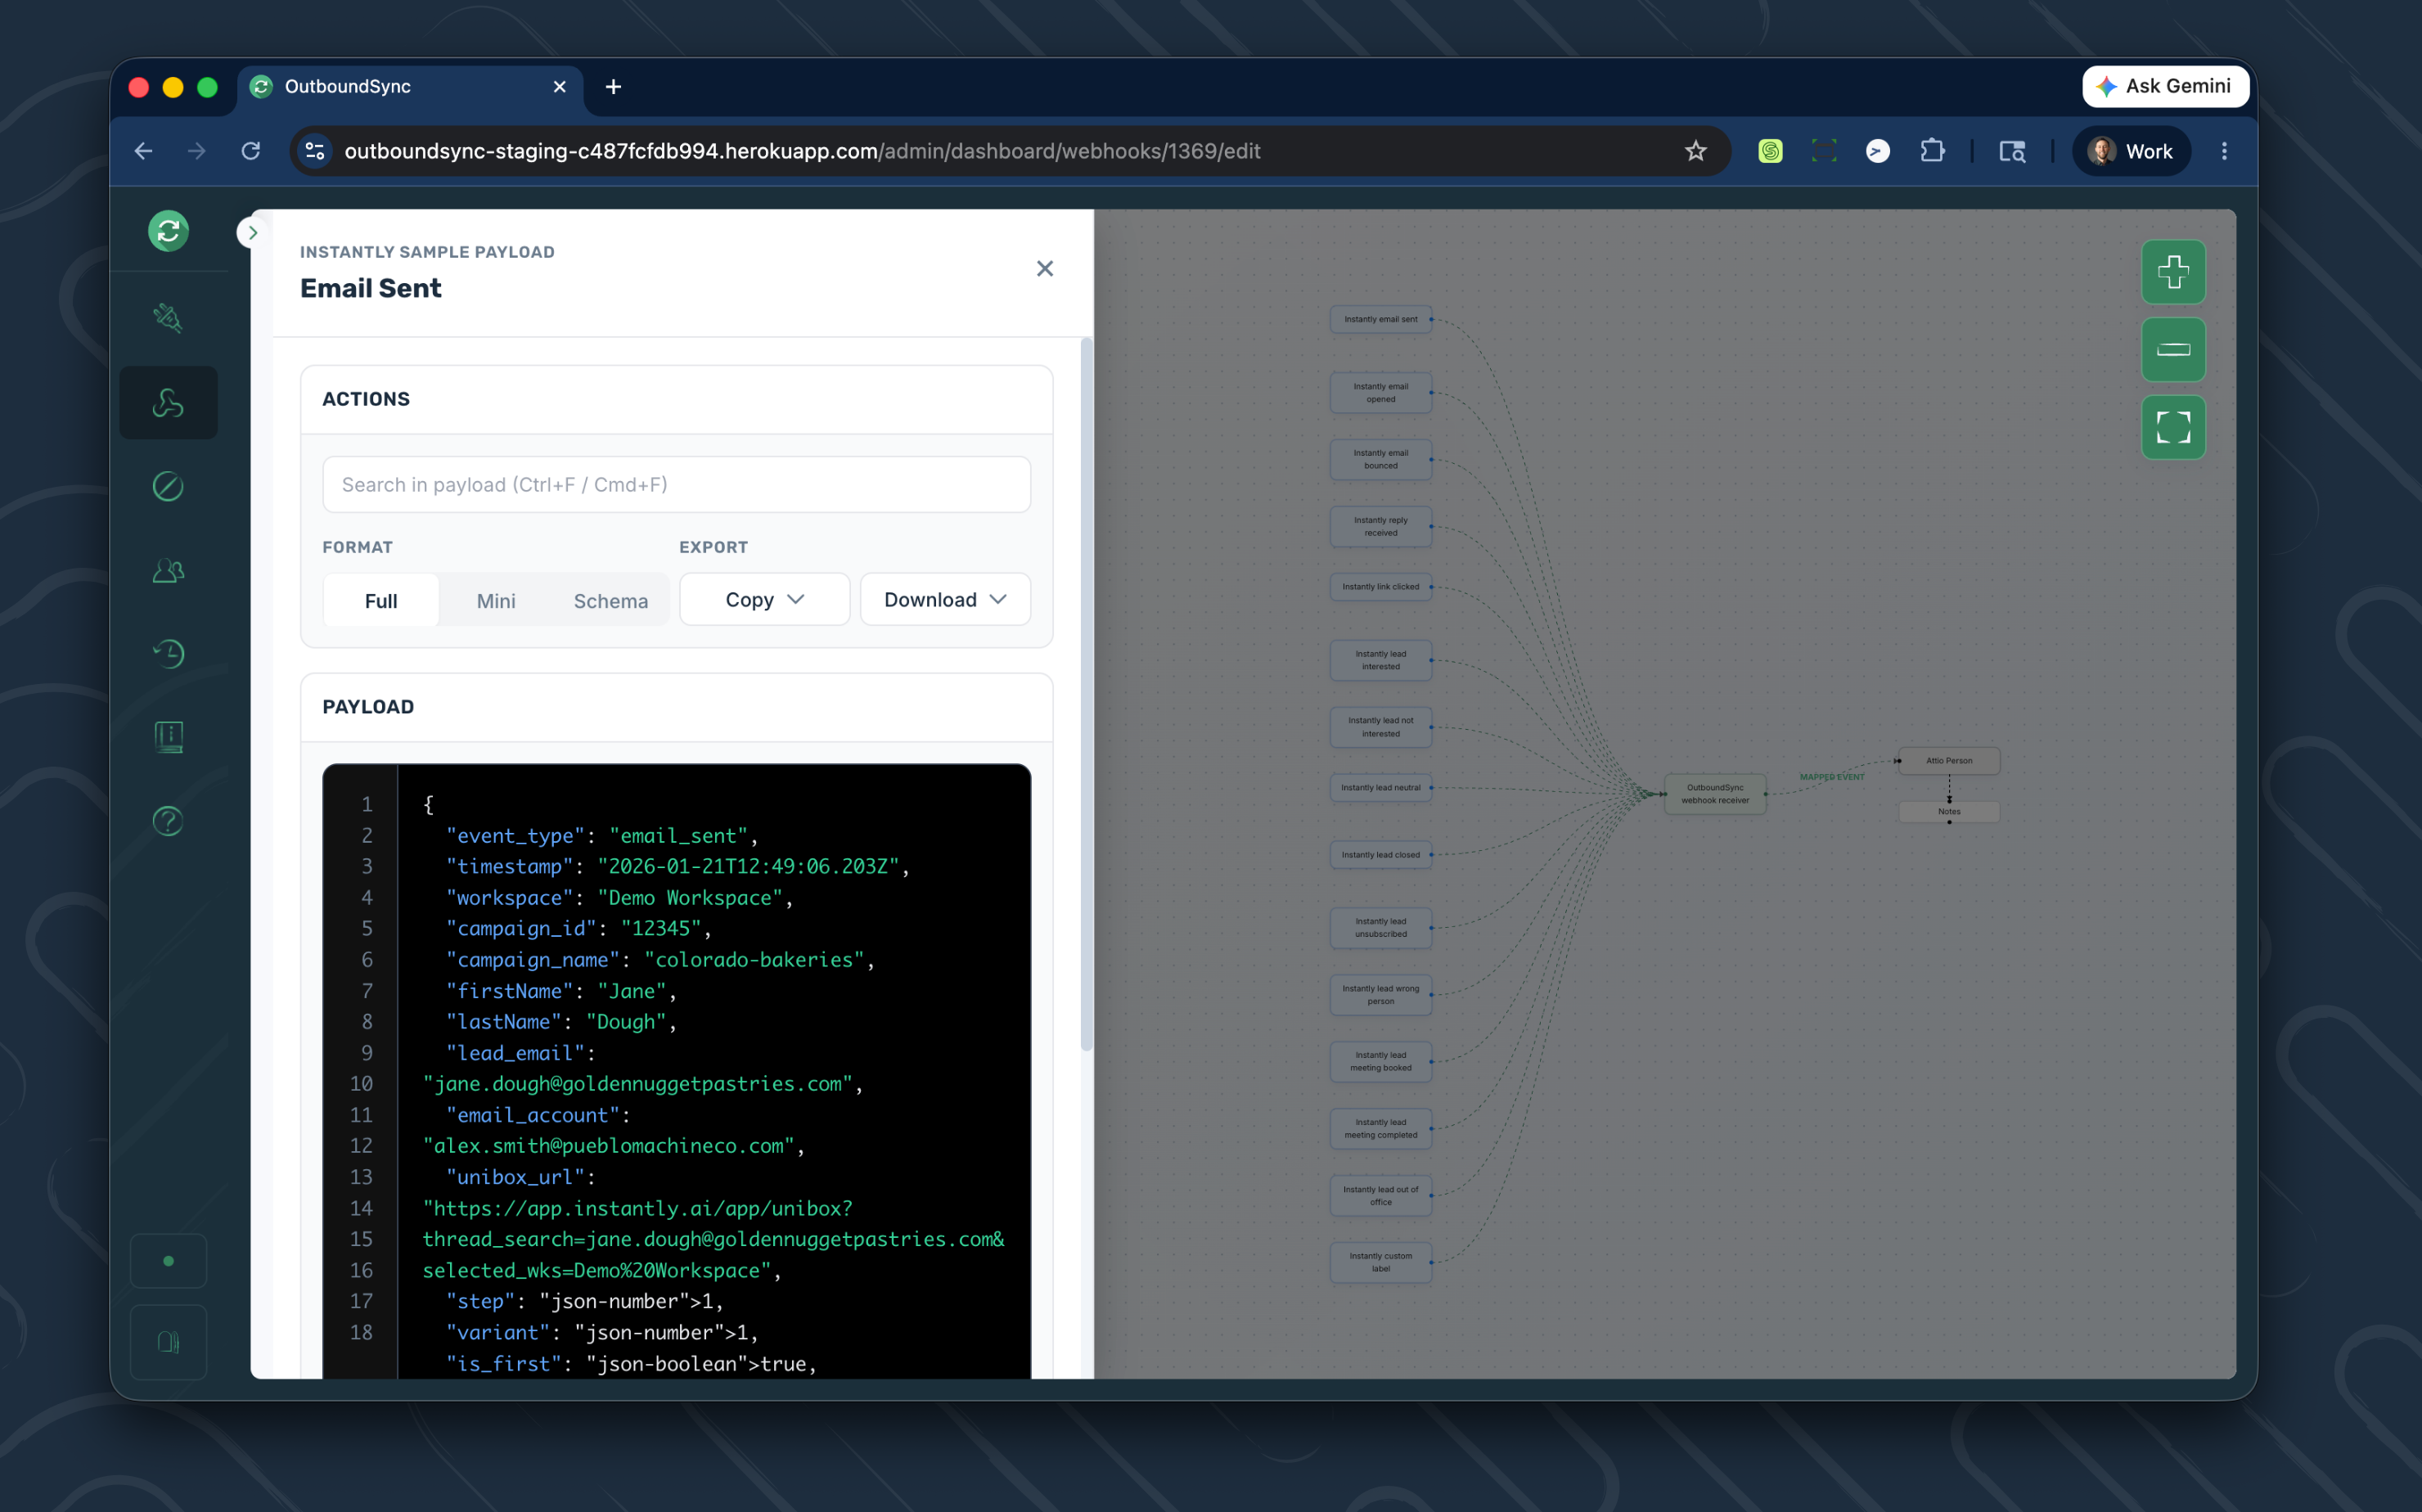Select the Instantly lead not interested node
Screen dimensions: 2422x1512
click(x=1380, y=727)
